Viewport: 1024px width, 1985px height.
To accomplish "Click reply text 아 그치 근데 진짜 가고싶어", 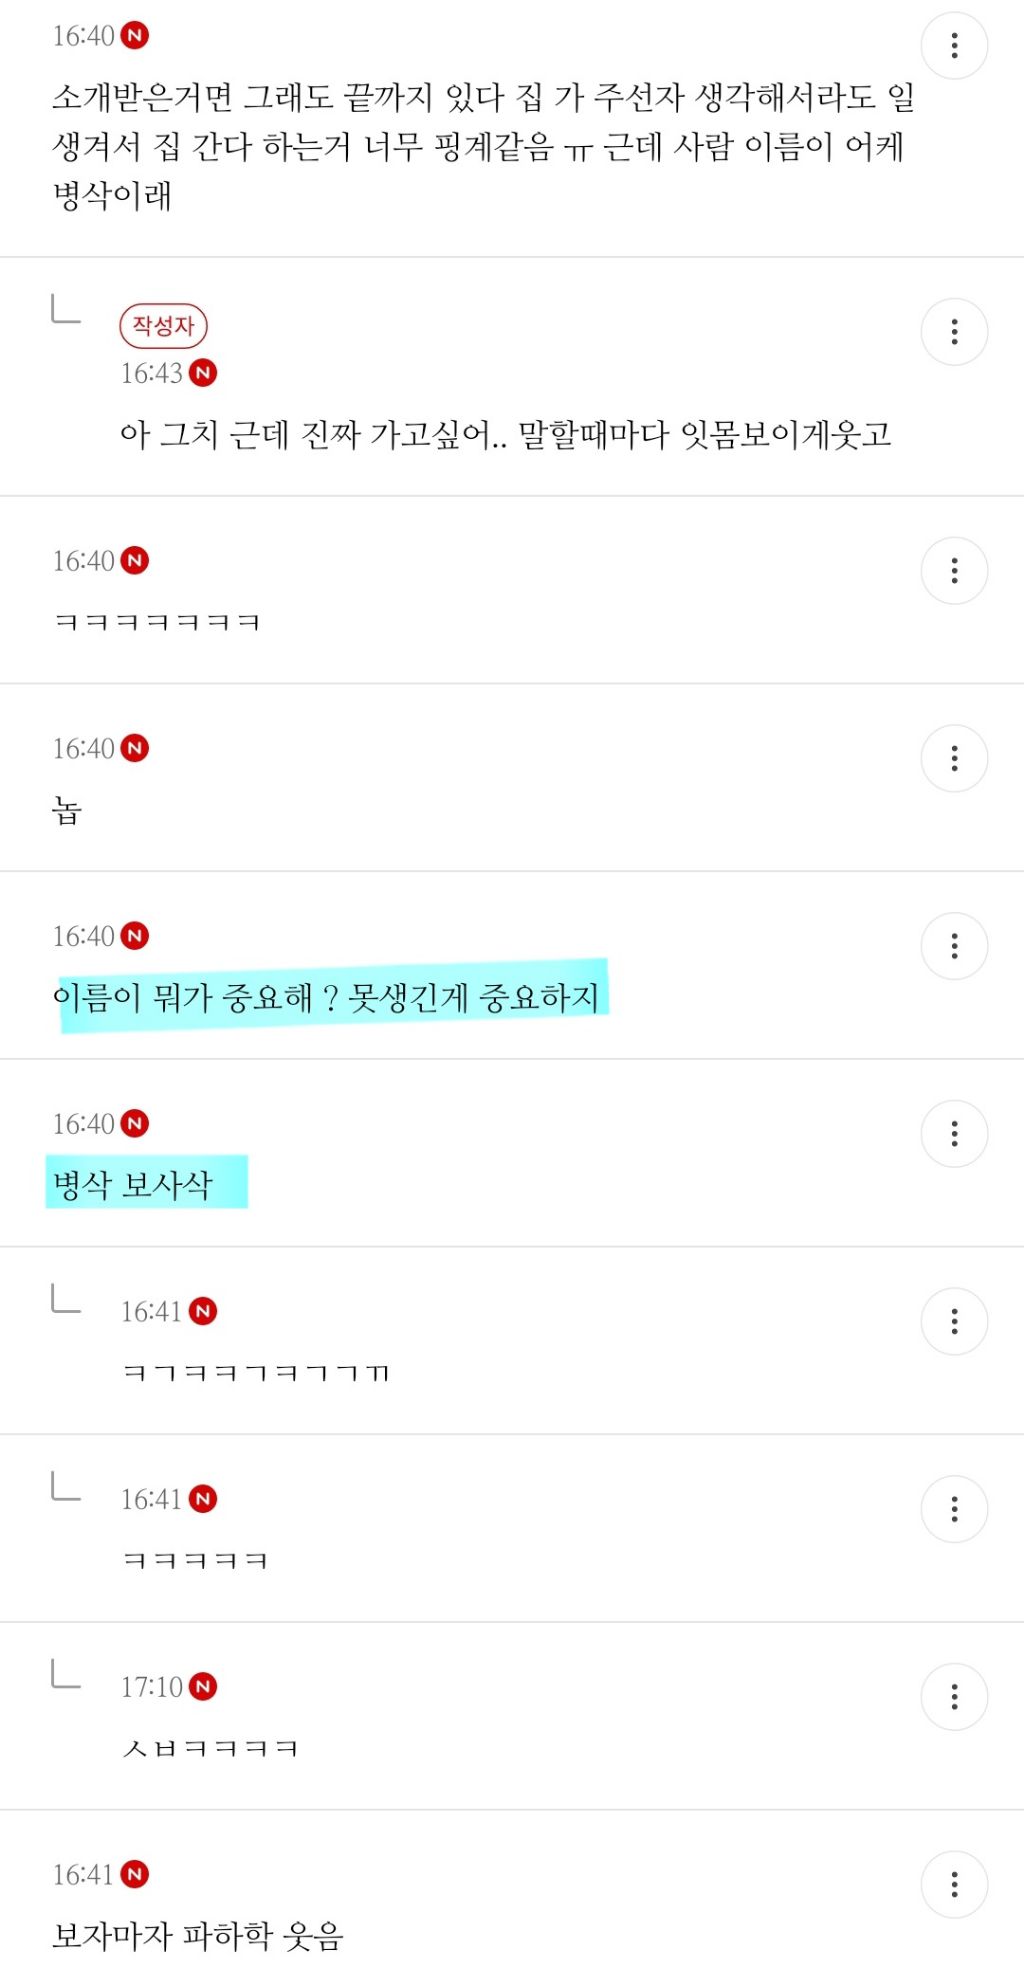I will [x=505, y=434].
